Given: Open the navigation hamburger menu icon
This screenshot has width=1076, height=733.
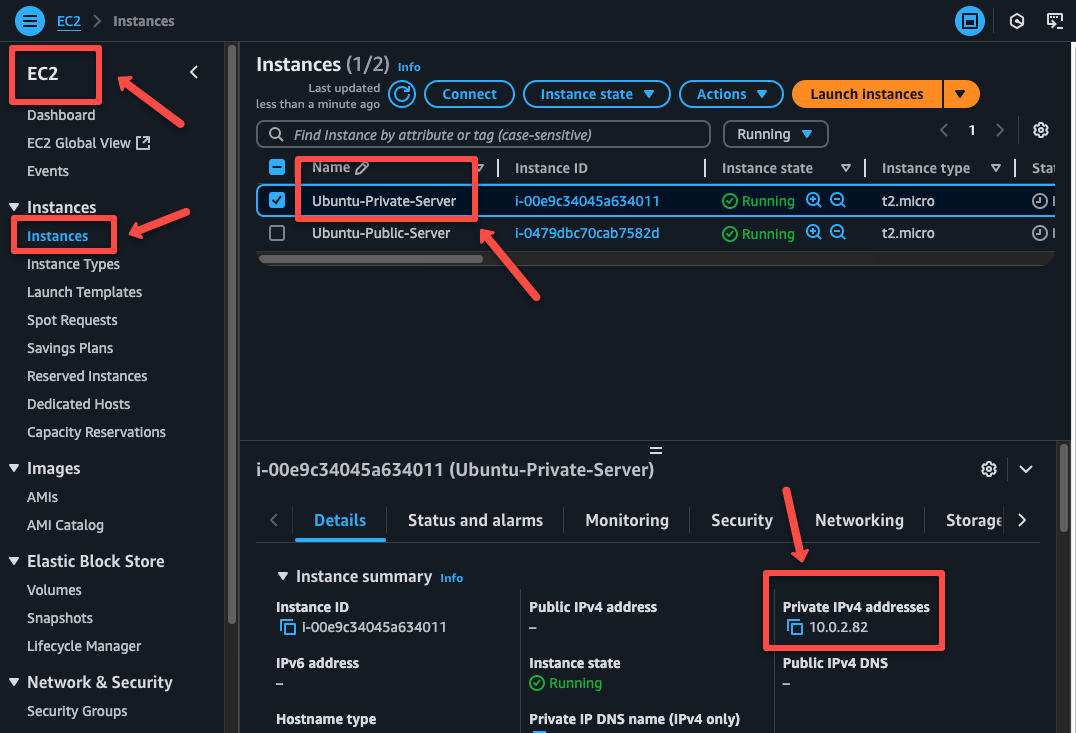Looking at the screenshot, I should click(30, 20).
